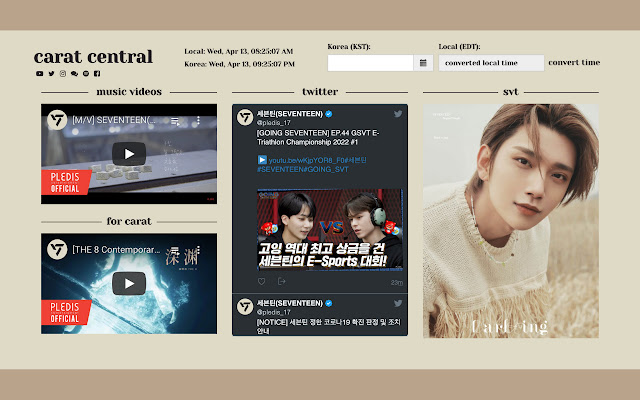The image size is (640, 400).
Task: Click Twitter bird on GOING SEVENTEEN tweet
Action: 398,114
